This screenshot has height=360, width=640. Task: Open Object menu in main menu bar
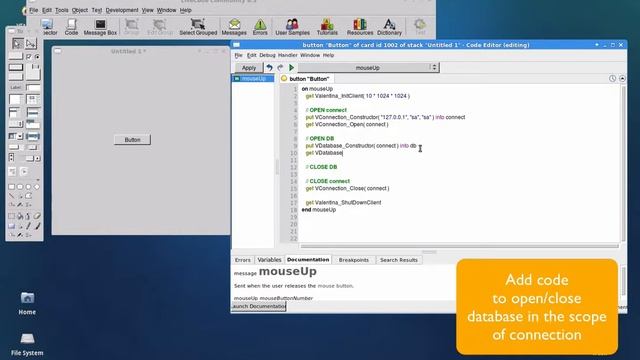click(x=80, y=10)
